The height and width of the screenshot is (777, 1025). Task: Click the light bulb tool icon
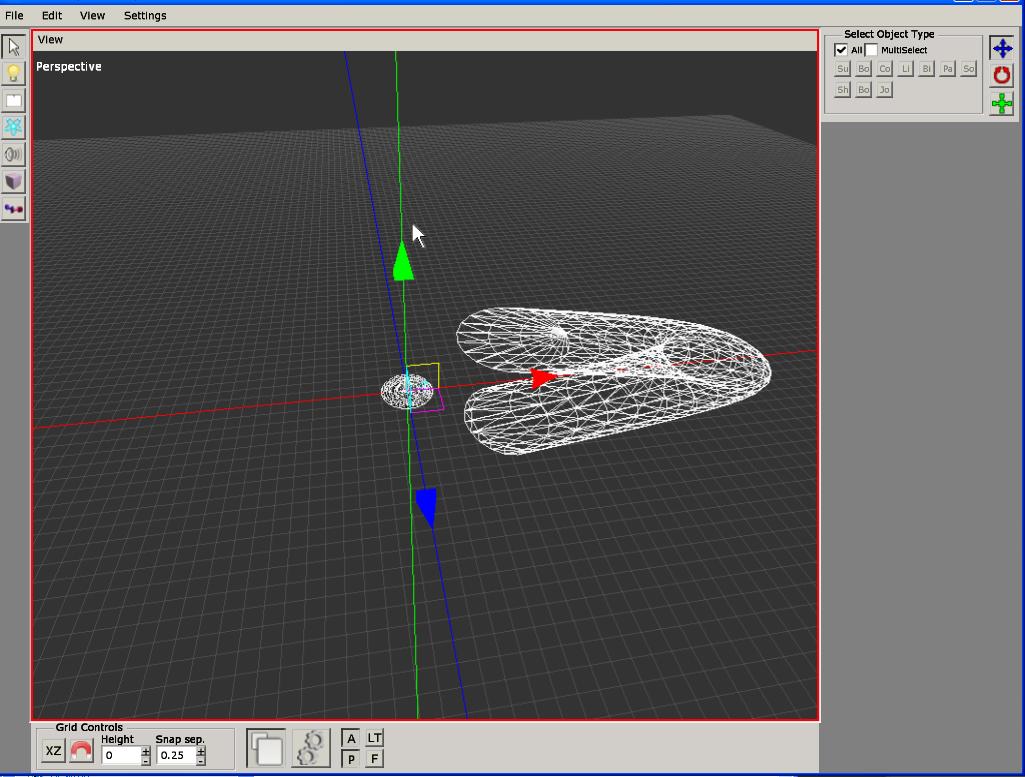click(x=14, y=74)
